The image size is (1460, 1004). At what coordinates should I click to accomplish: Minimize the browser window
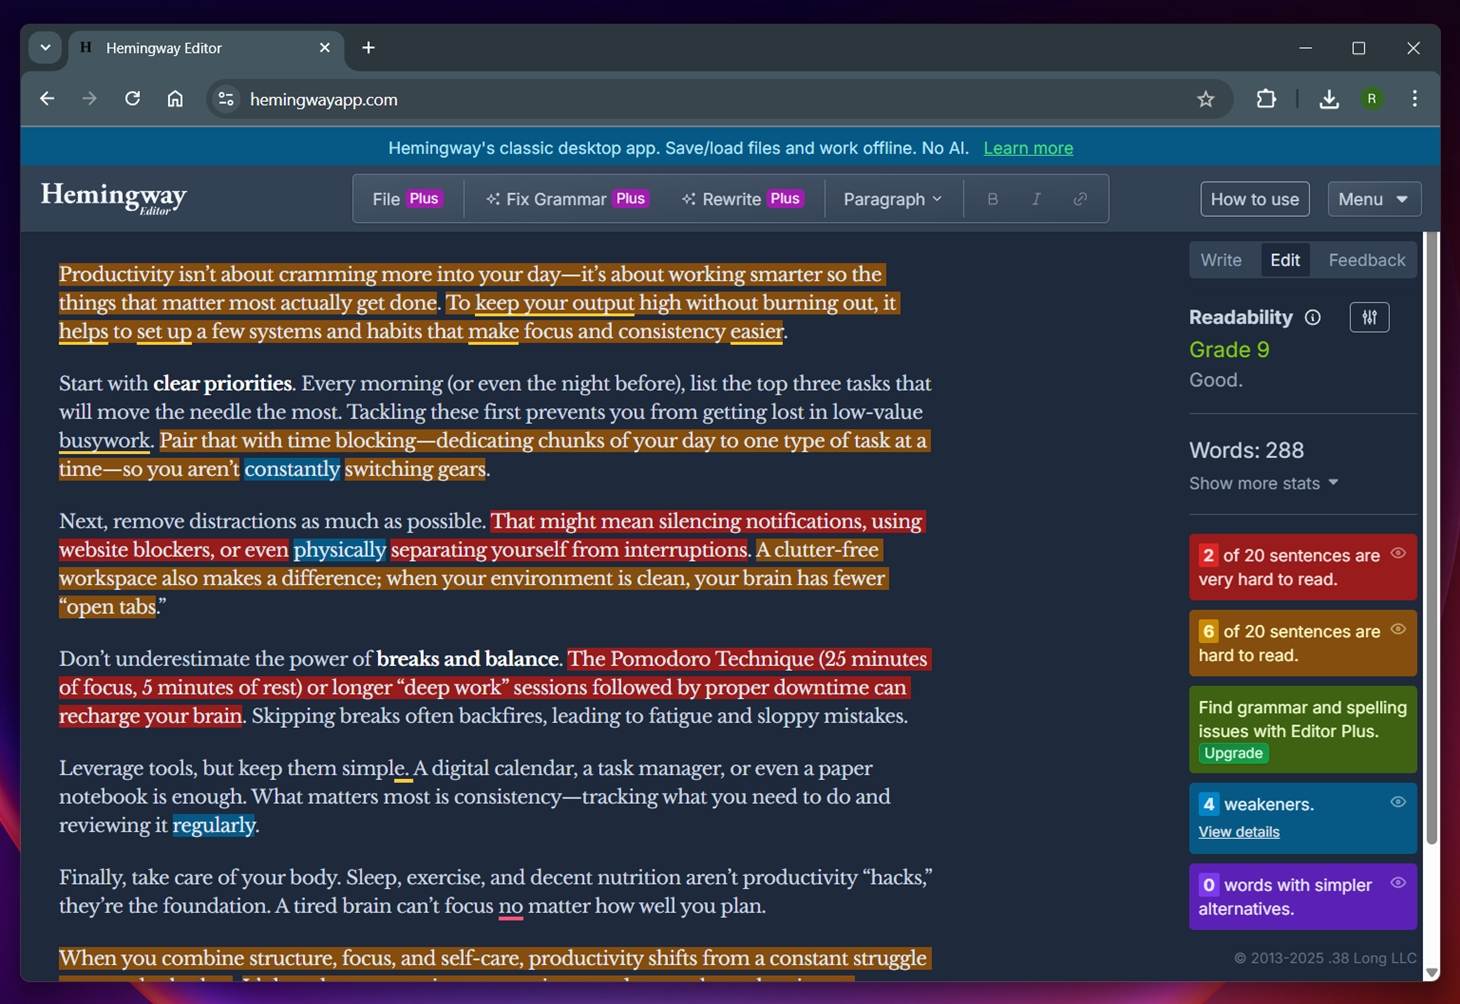click(1305, 48)
